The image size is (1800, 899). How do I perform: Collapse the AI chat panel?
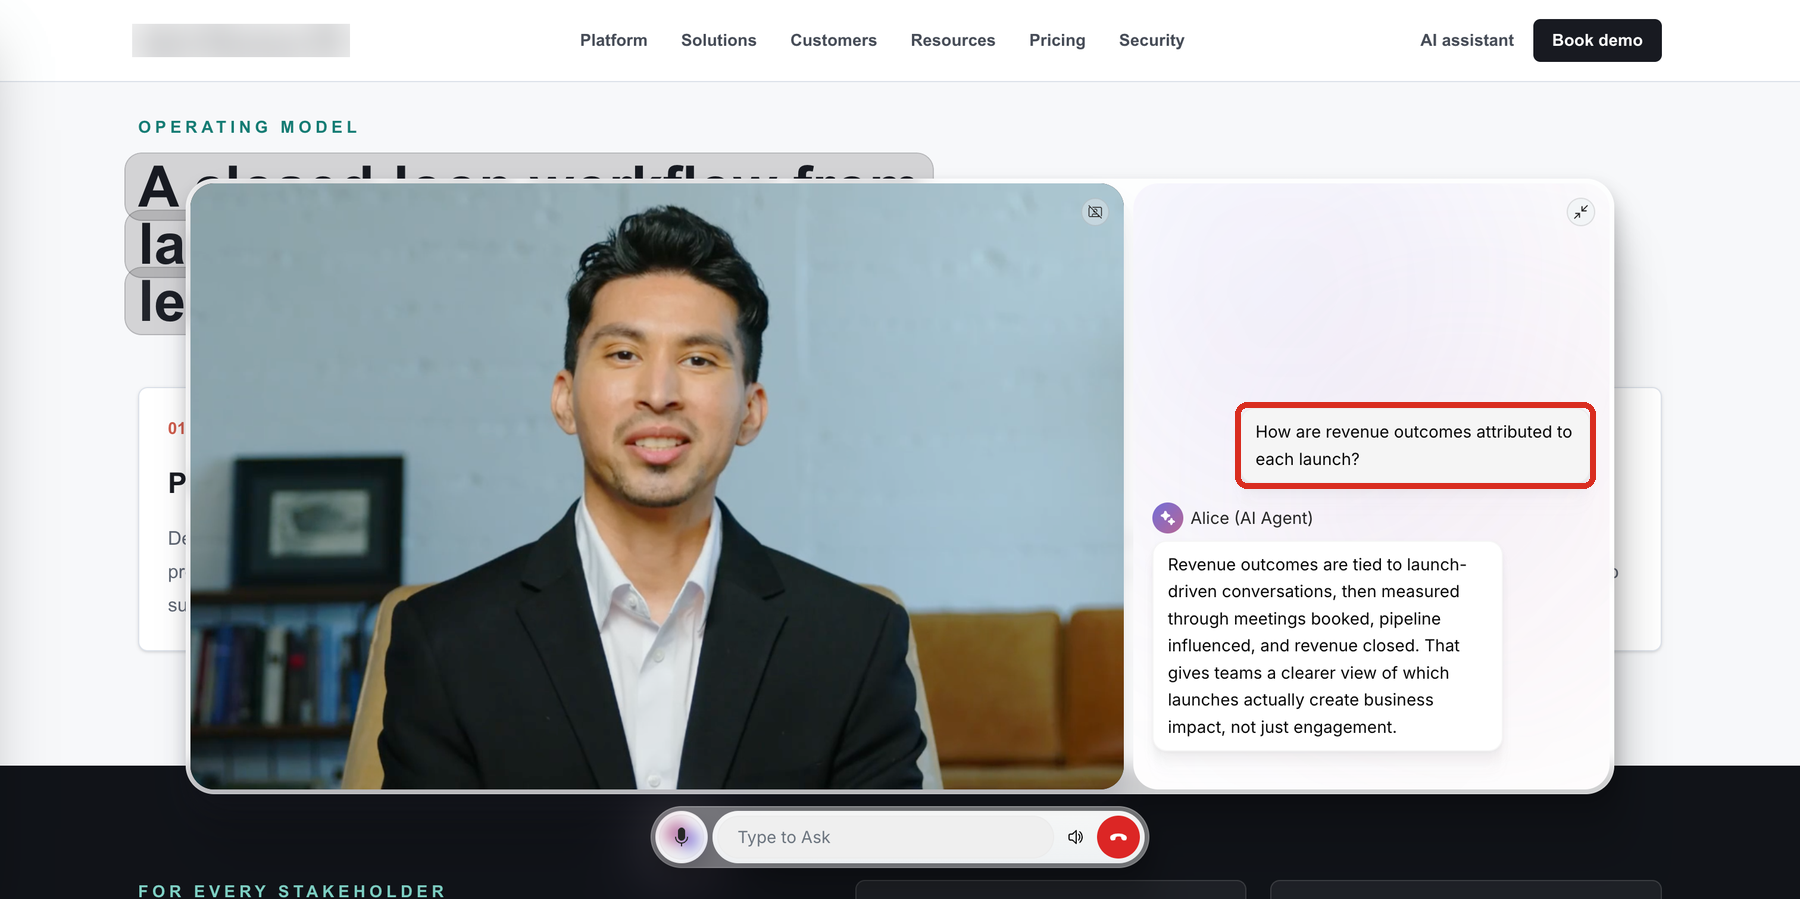click(x=1580, y=212)
